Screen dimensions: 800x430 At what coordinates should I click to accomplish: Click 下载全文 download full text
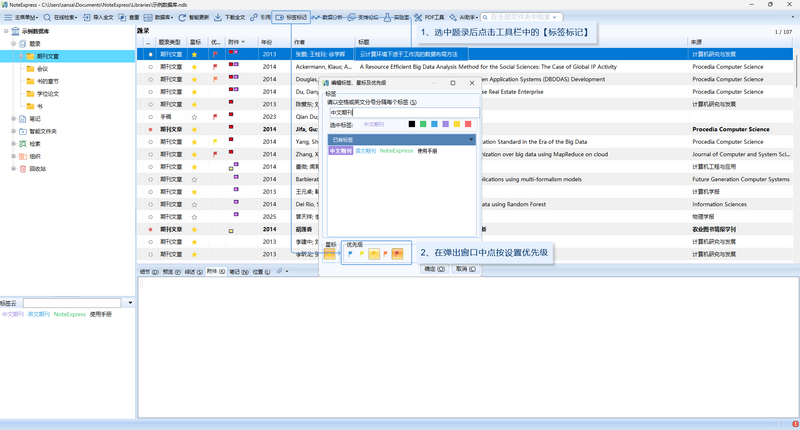point(229,17)
